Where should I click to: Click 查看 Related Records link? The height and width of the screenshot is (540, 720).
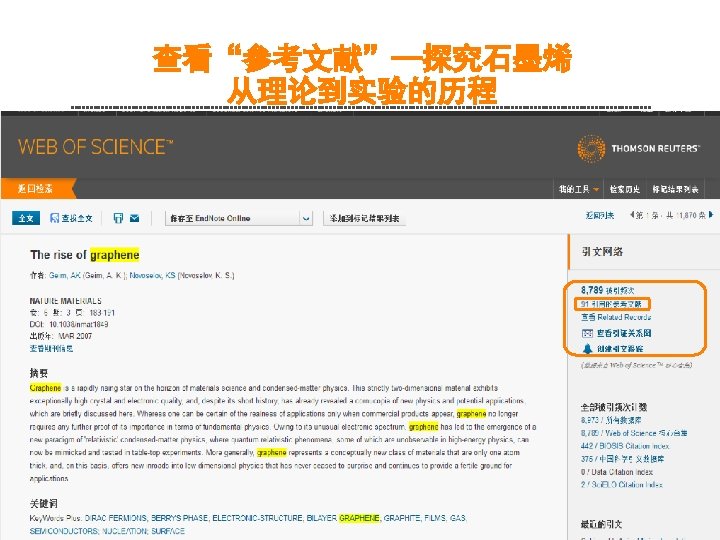click(x=616, y=317)
